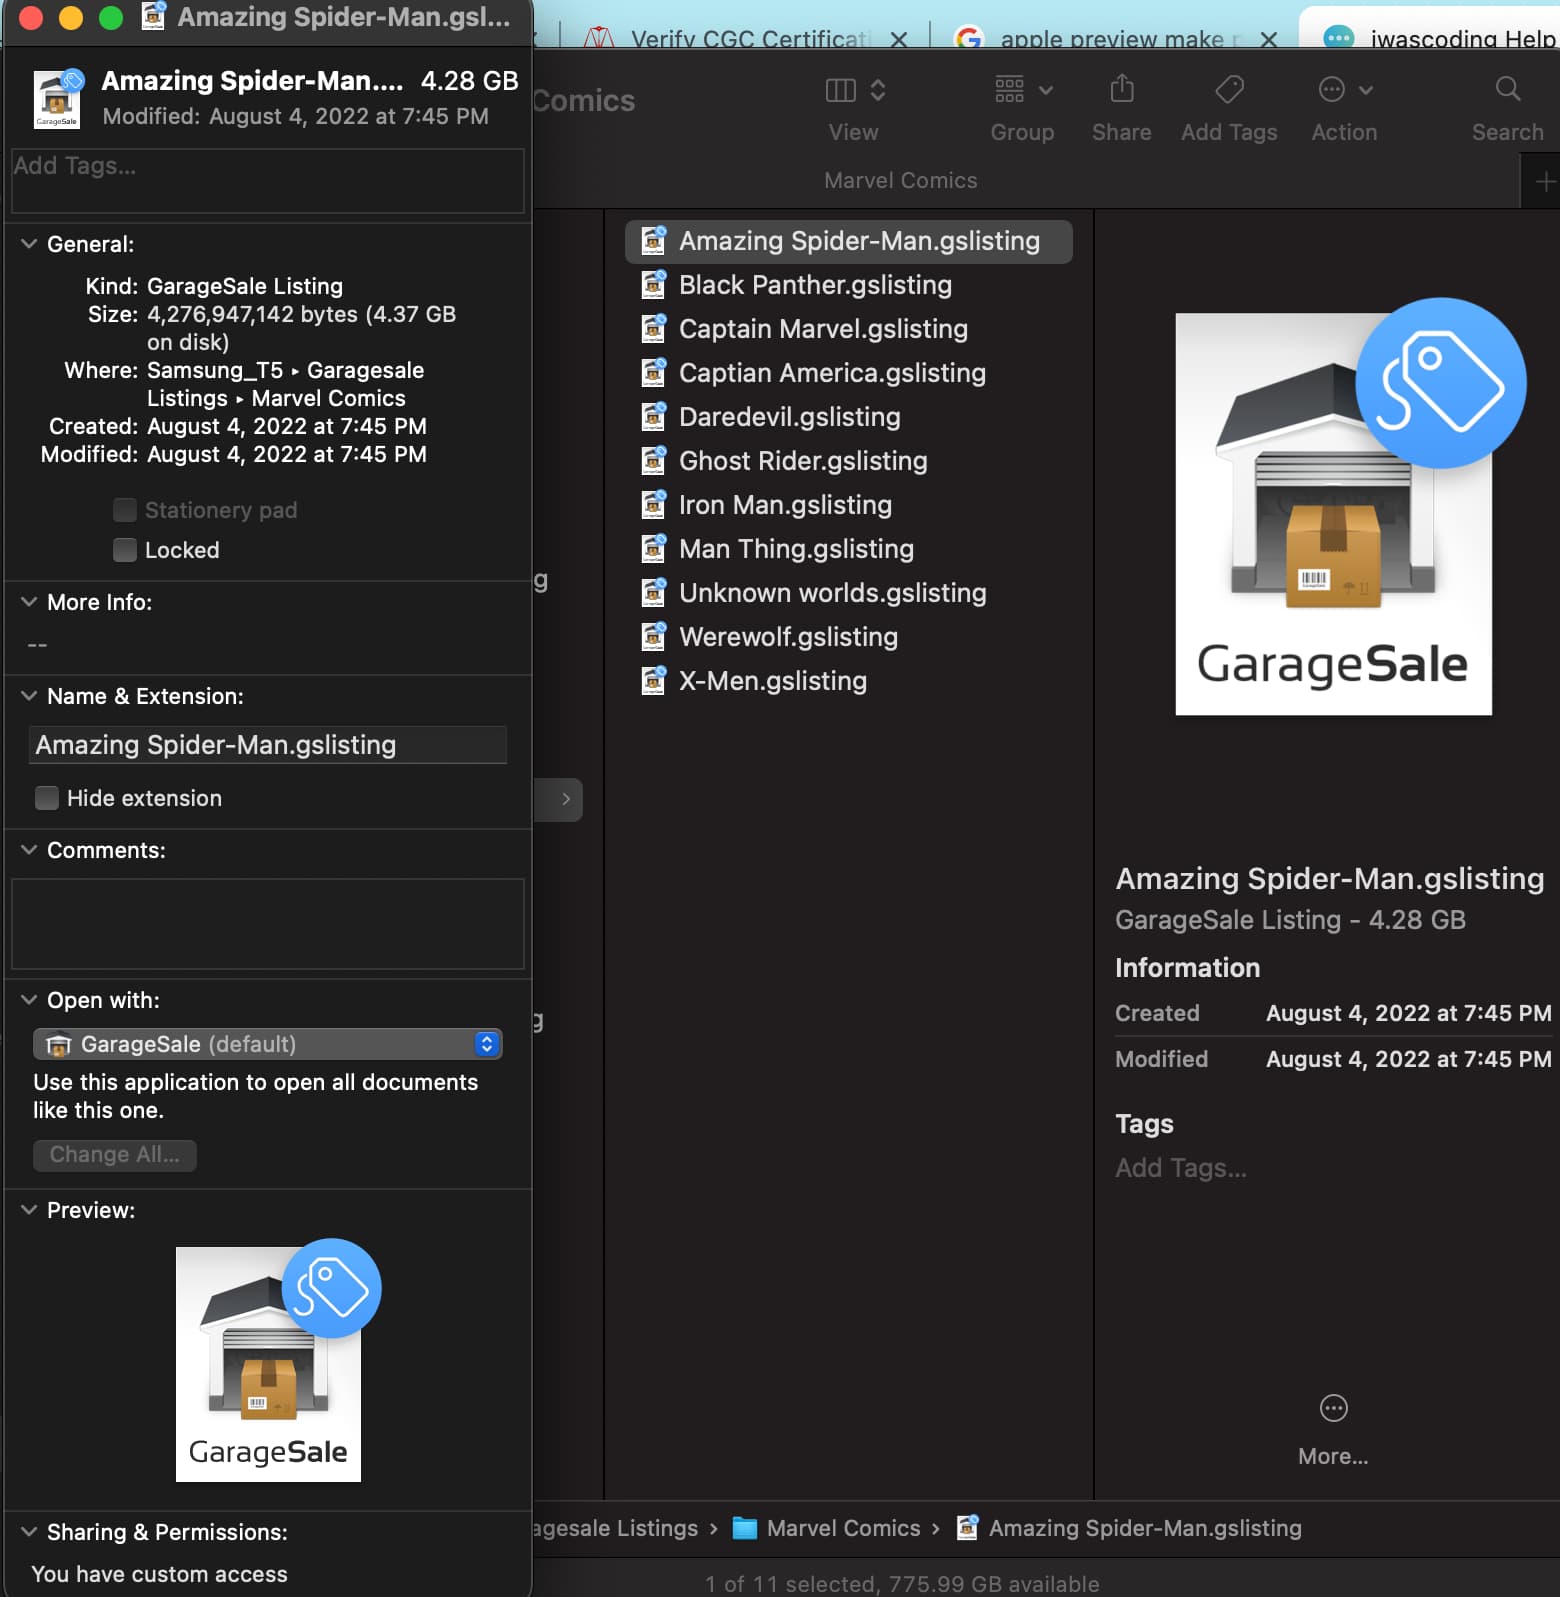The height and width of the screenshot is (1597, 1560).
Task: Collapse the Preview section in Info window
Action: [29, 1210]
